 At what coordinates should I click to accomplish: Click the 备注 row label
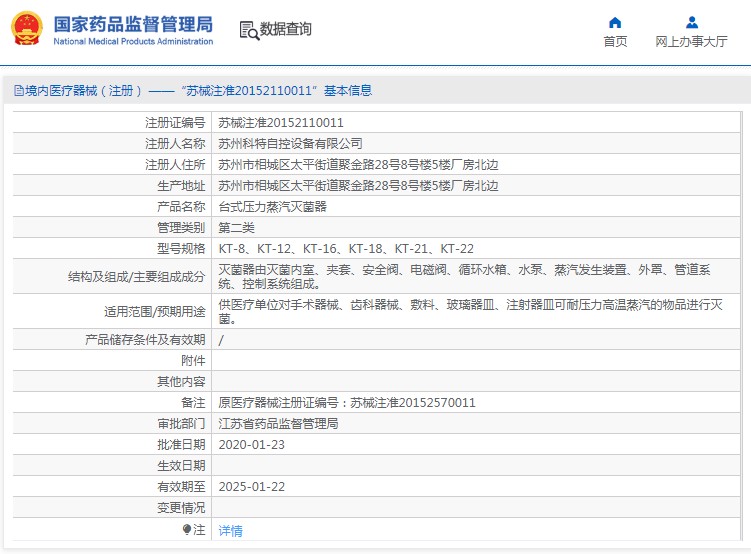click(193, 403)
